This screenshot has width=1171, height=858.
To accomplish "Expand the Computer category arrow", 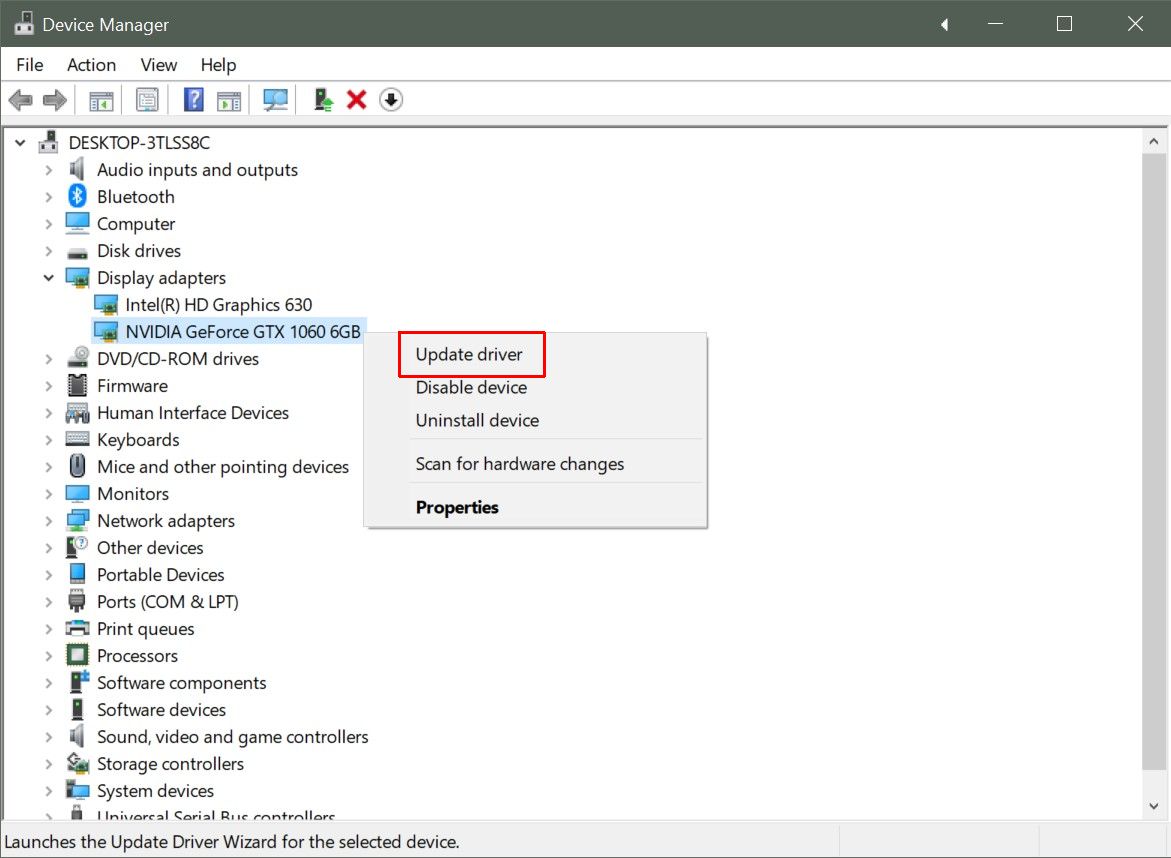I will pyautogui.click(x=49, y=224).
